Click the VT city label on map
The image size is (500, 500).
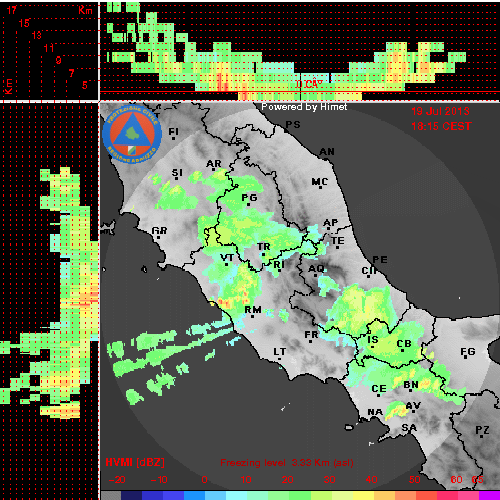(227, 258)
